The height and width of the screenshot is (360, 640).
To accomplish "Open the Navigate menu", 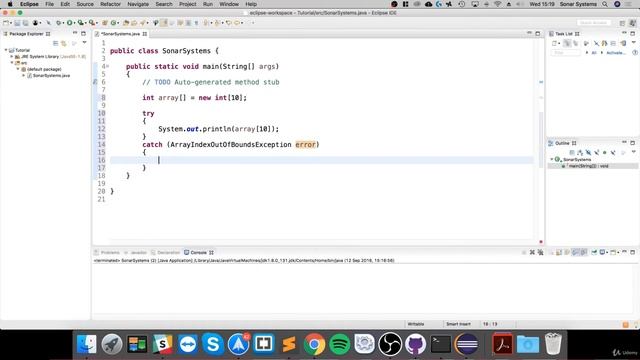I will tap(138, 4).
